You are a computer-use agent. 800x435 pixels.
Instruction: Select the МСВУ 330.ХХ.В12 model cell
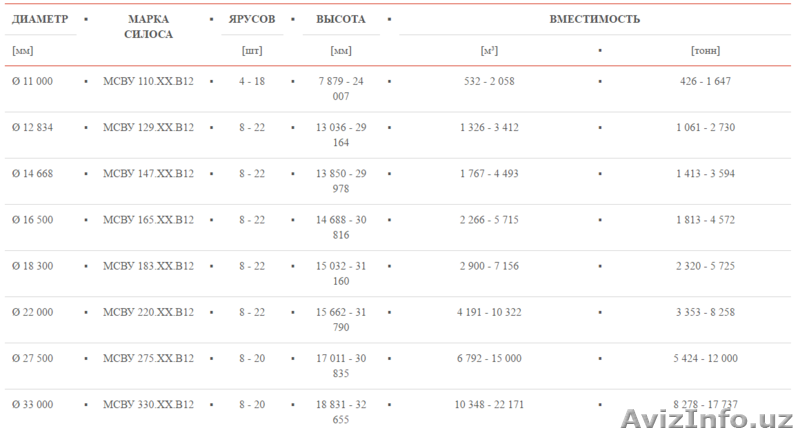(x=149, y=404)
